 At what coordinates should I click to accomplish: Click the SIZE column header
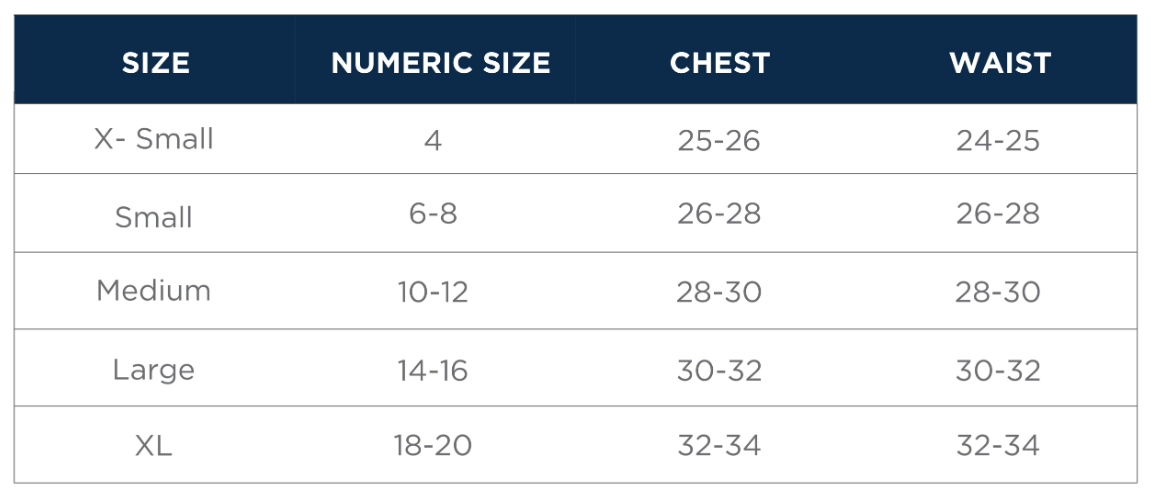point(155,63)
